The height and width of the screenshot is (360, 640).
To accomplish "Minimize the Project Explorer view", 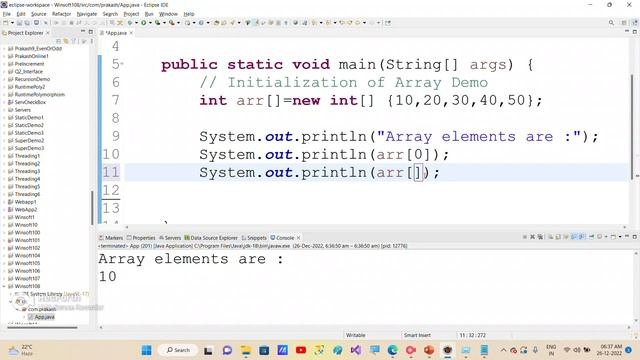I will coord(83,32).
